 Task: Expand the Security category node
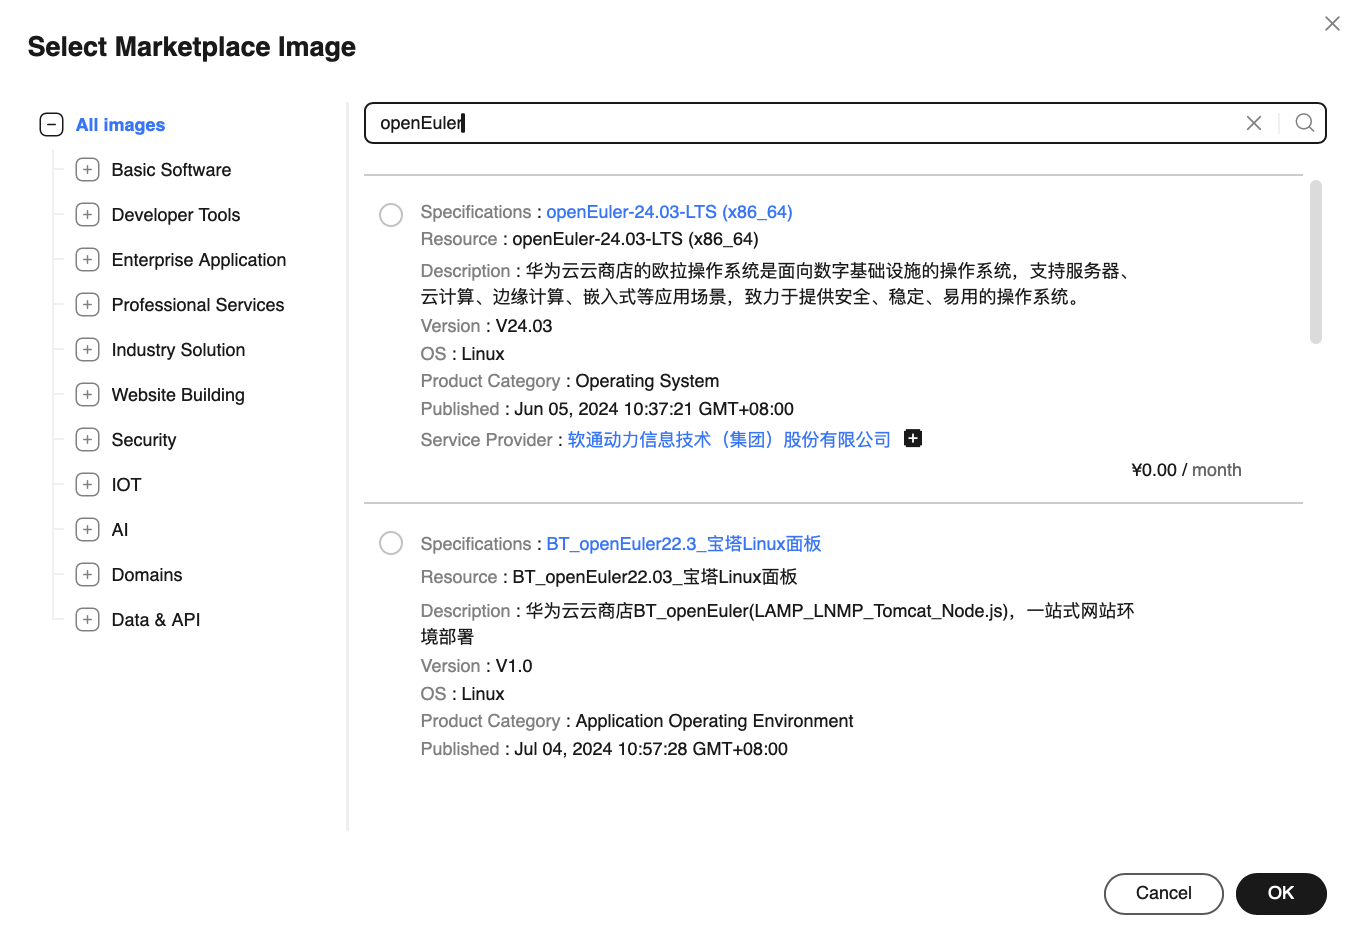tap(88, 440)
